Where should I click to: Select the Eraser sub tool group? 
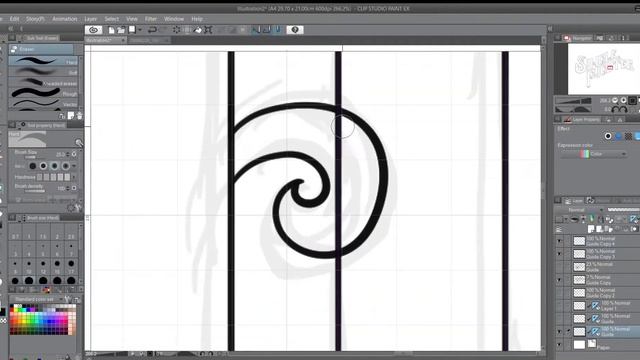(x=41, y=49)
